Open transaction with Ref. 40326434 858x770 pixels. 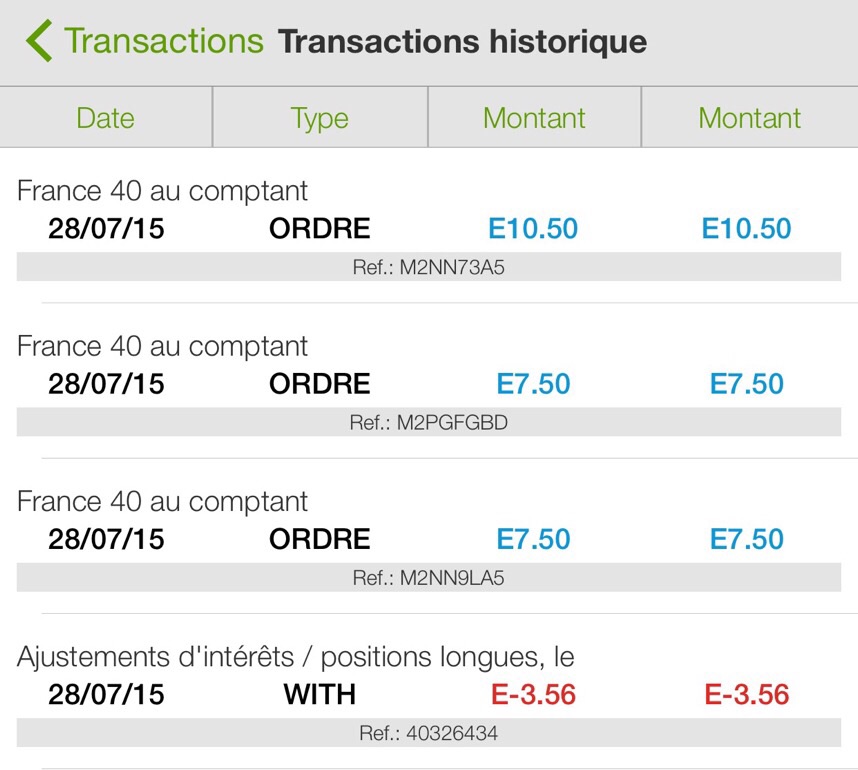428,733
